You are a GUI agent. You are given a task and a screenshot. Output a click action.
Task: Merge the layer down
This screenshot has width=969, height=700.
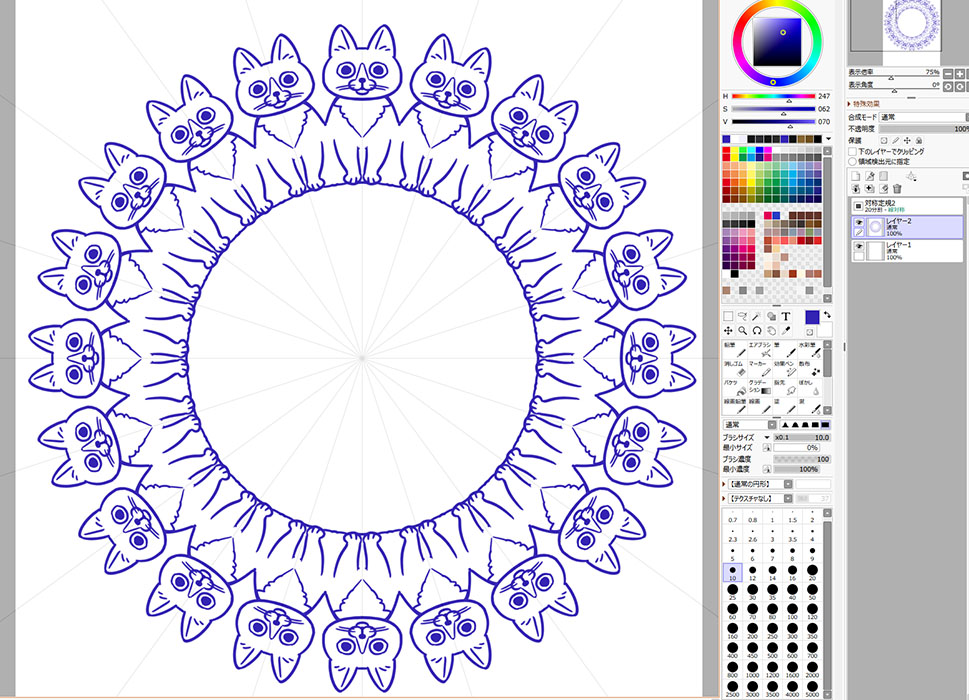[x=855, y=188]
